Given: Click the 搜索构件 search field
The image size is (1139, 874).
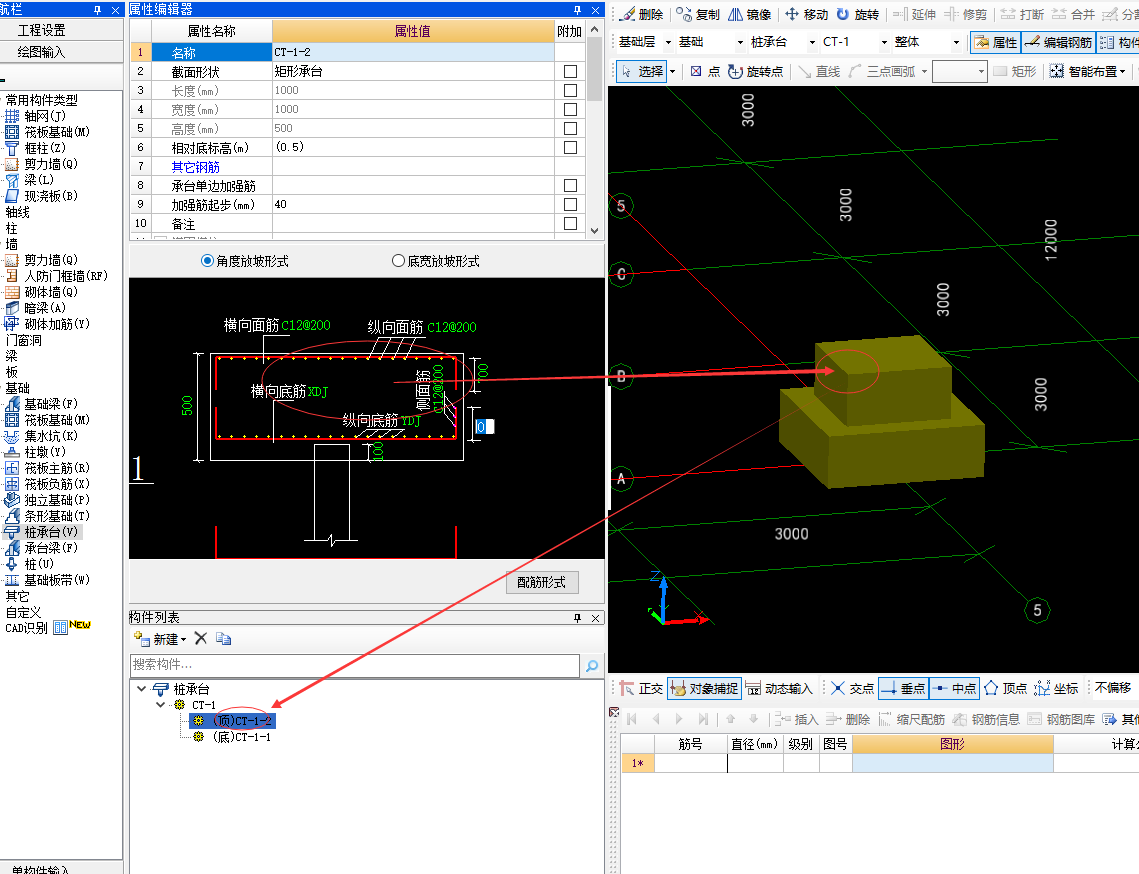Looking at the screenshot, I should pos(355,665).
